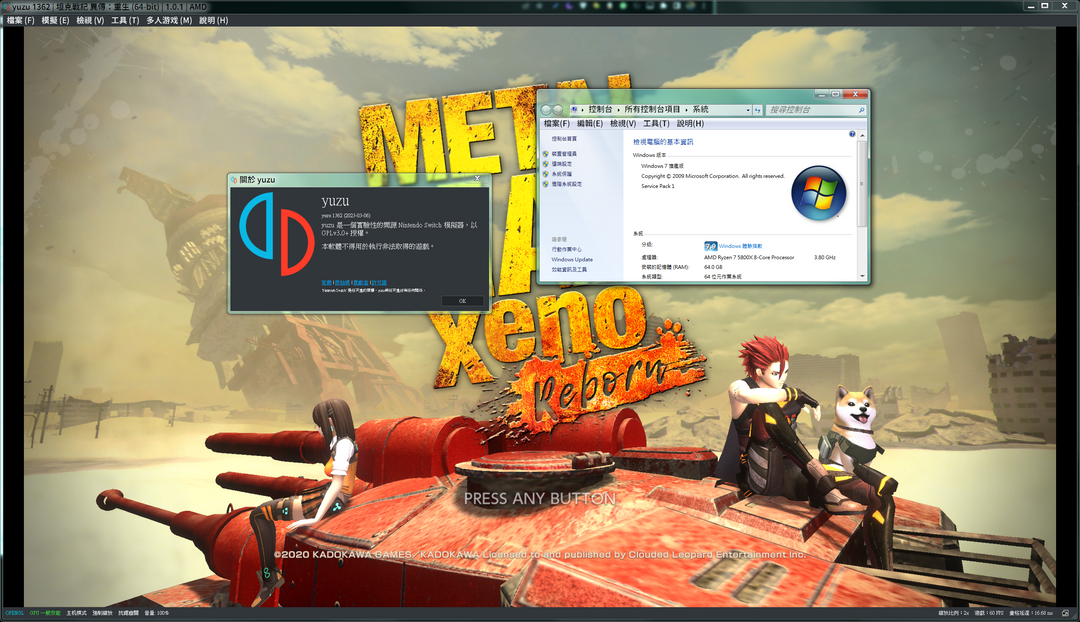Open the Windows experience index link
This screenshot has height=622, width=1080.
pos(740,246)
